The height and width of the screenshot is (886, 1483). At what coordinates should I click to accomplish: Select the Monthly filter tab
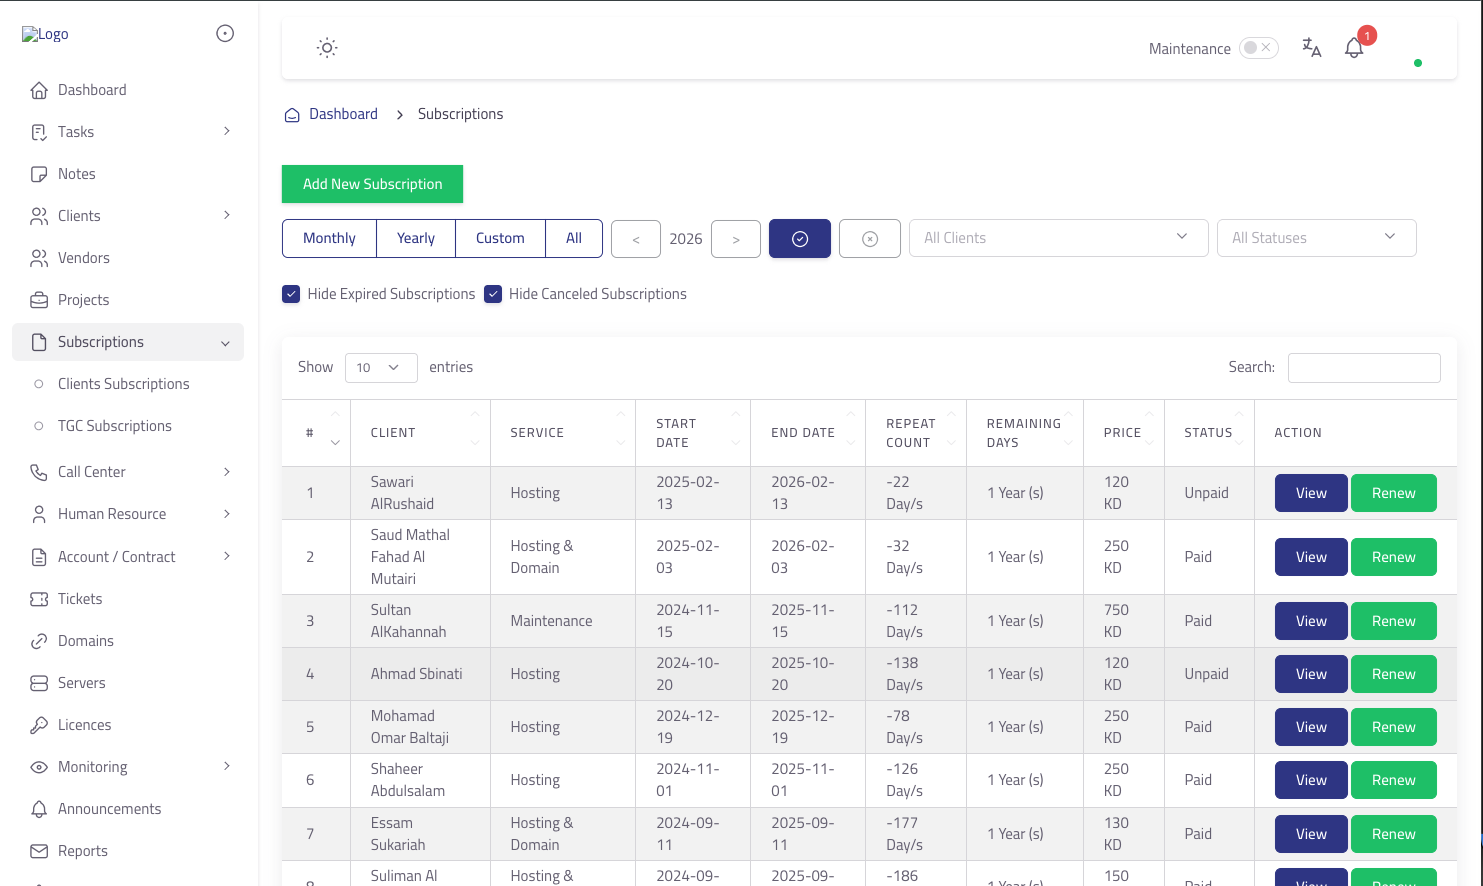(x=329, y=238)
